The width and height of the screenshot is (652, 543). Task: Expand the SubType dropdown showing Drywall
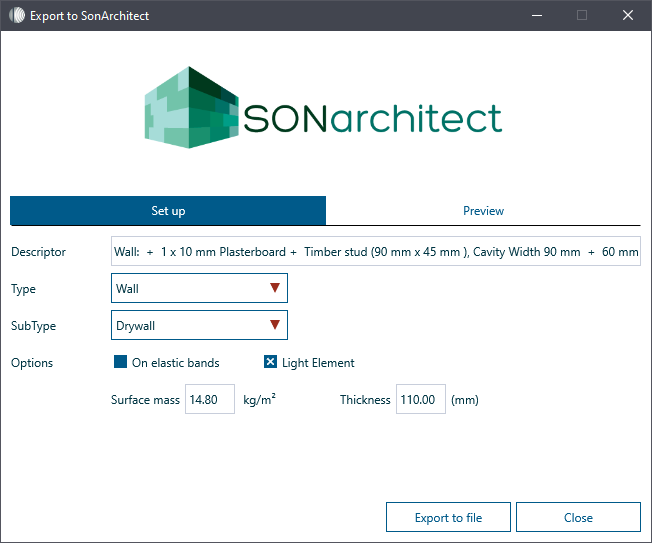199,325
